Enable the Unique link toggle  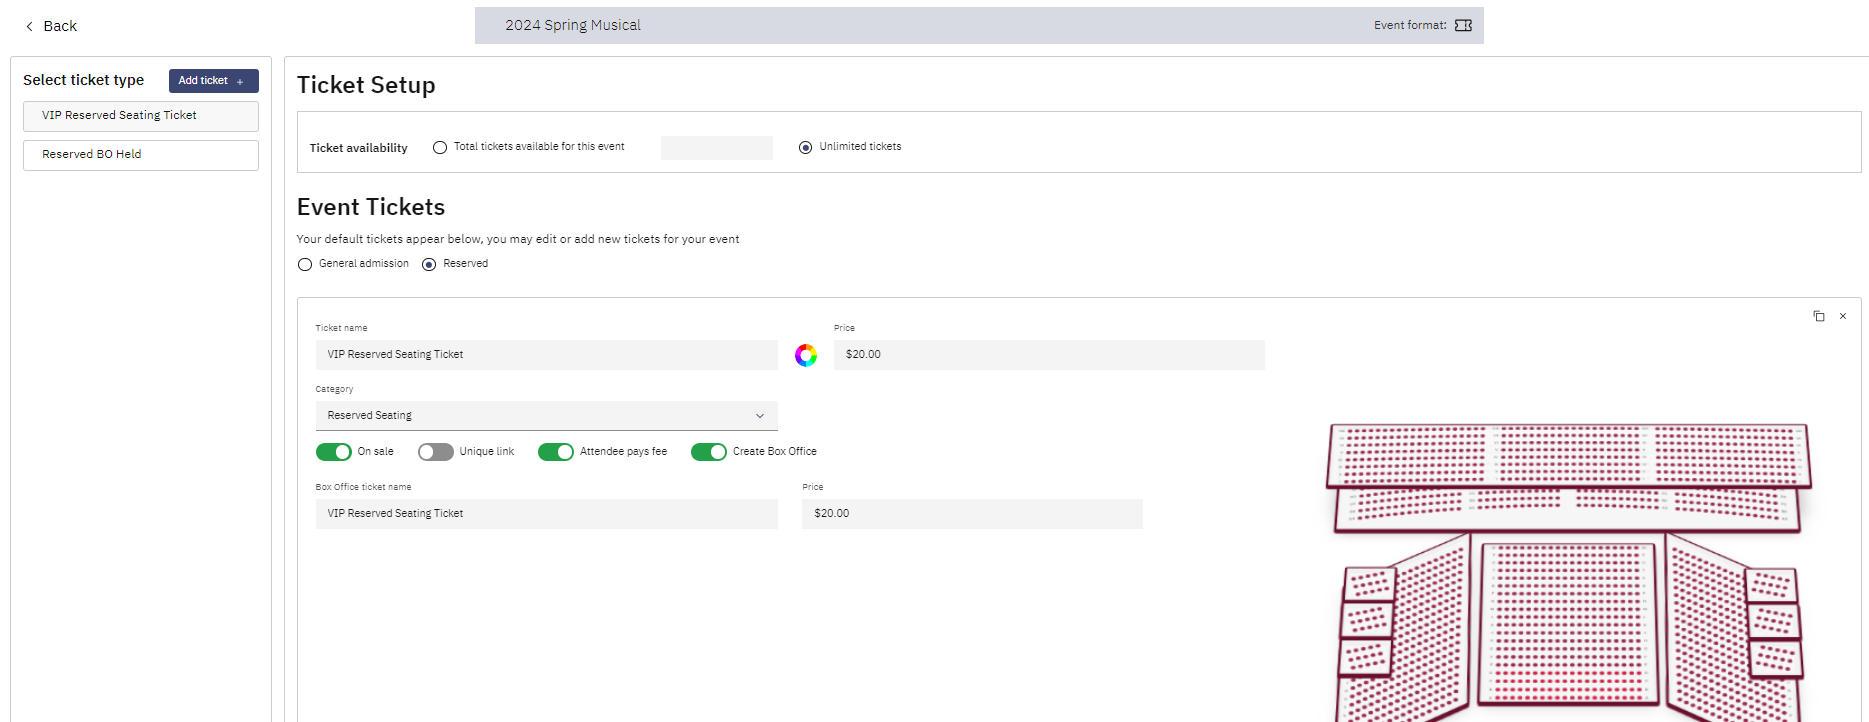coord(436,452)
